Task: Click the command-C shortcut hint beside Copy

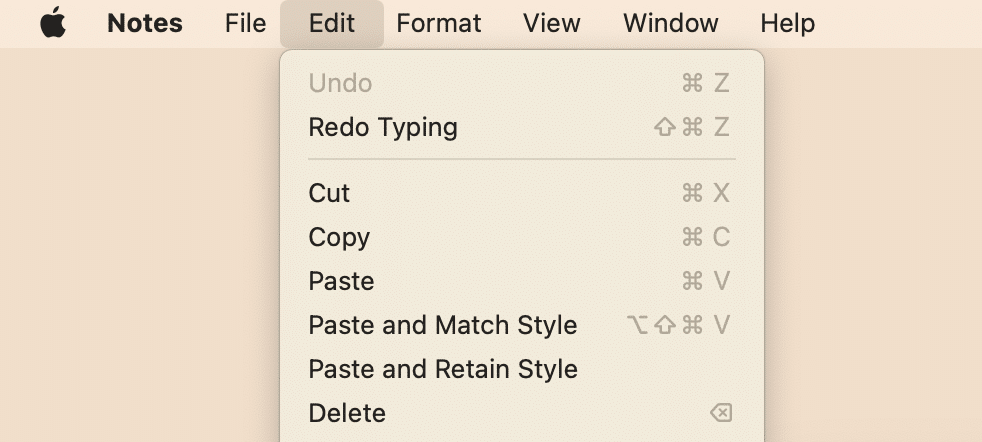Action: pyautogui.click(x=706, y=237)
